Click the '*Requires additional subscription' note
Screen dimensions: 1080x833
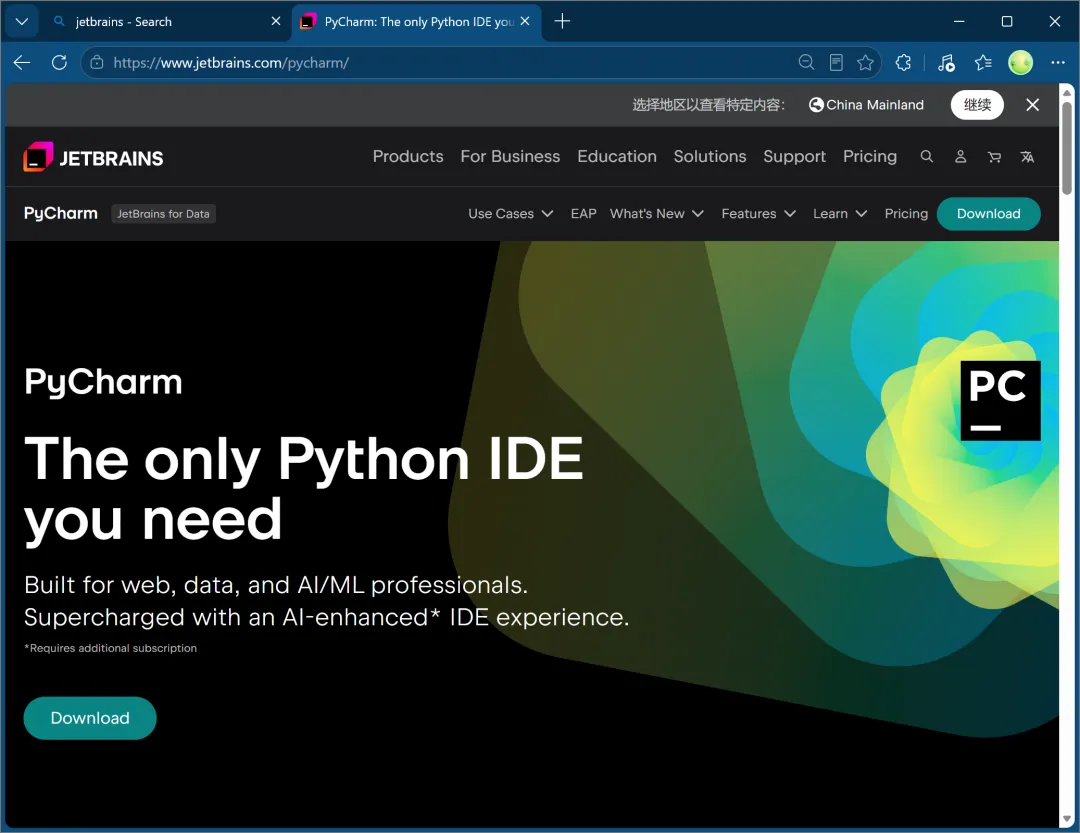click(x=111, y=648)
